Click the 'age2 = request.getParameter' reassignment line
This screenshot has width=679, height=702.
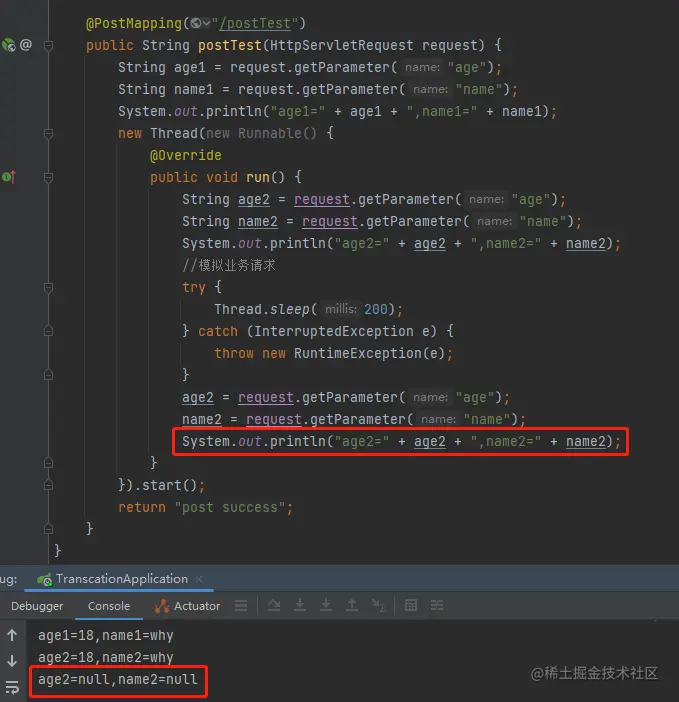tap(346, 397)
